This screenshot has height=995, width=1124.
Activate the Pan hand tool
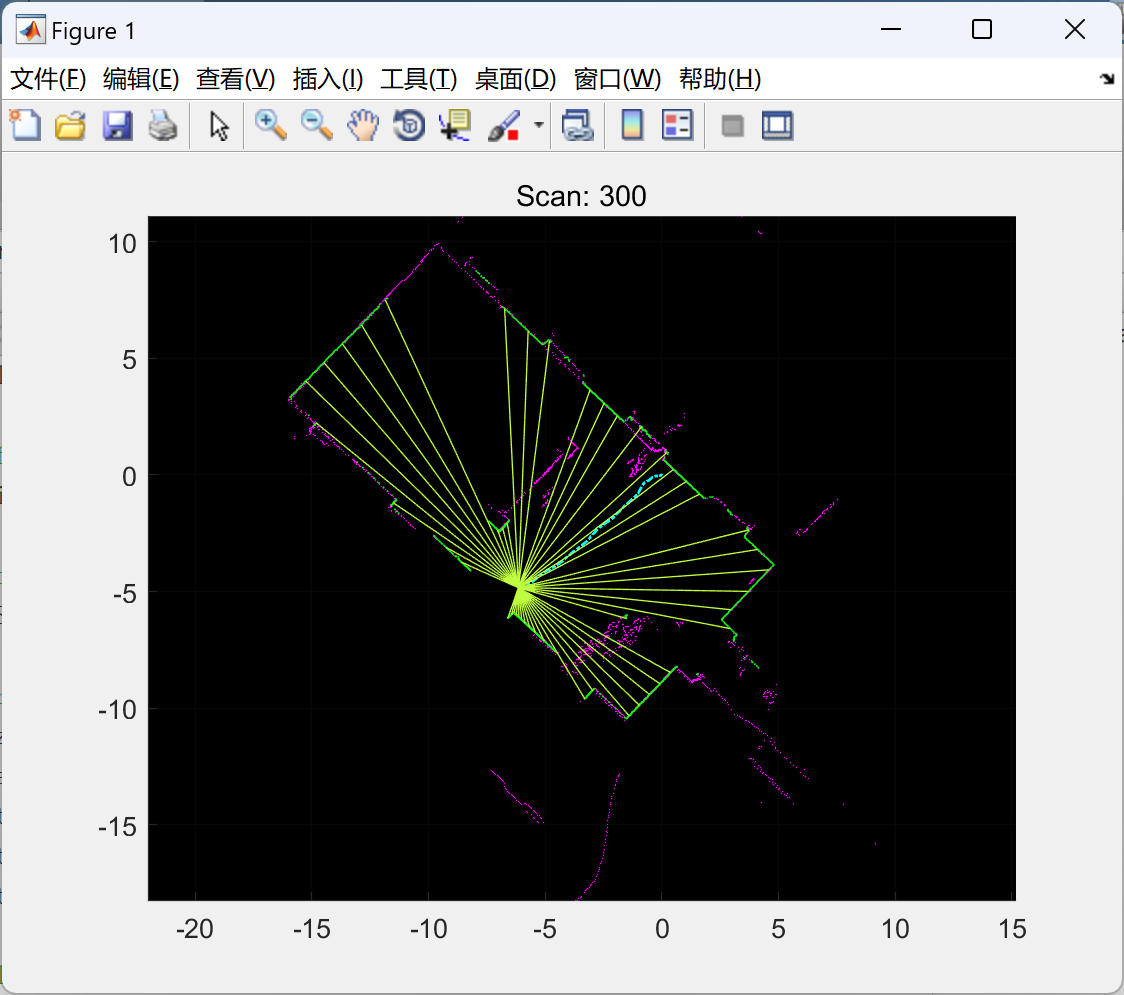click(363, 125)
